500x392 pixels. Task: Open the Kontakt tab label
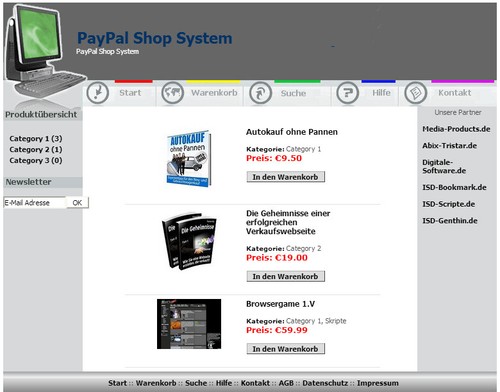455,93
